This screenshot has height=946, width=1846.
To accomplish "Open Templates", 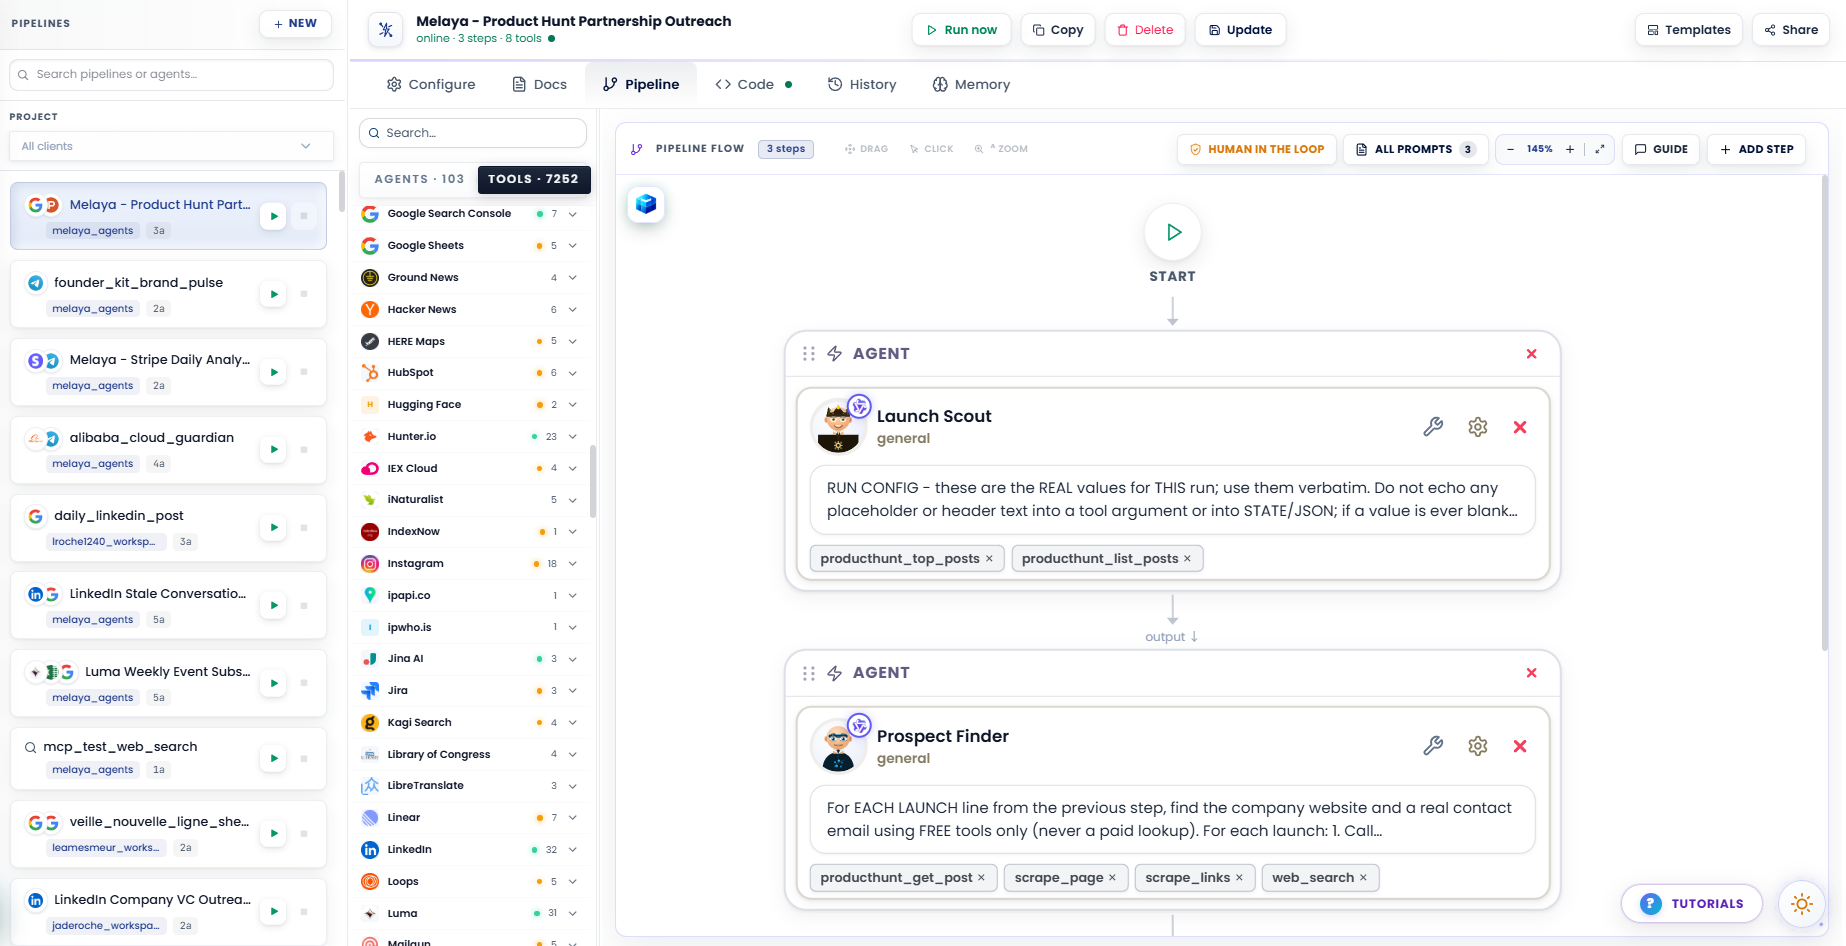I will (x=1689, y=30).
